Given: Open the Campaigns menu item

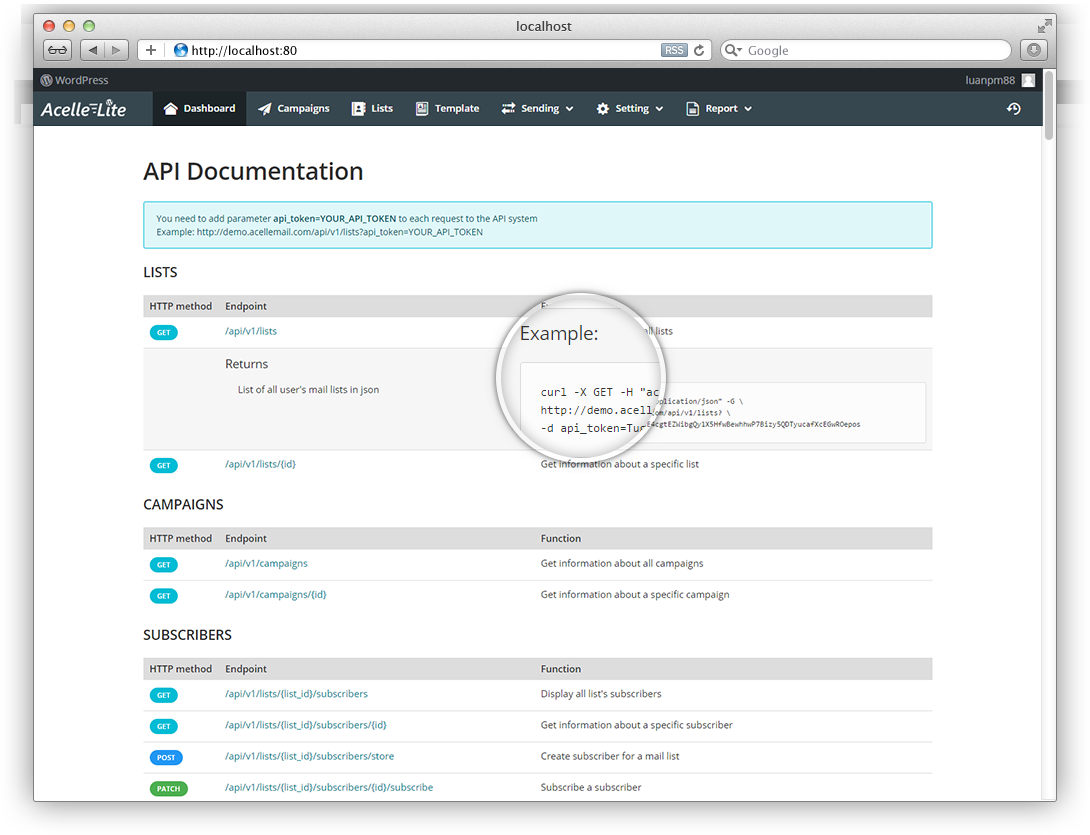Looking at the screenshot, I should (x=293, y=108).
